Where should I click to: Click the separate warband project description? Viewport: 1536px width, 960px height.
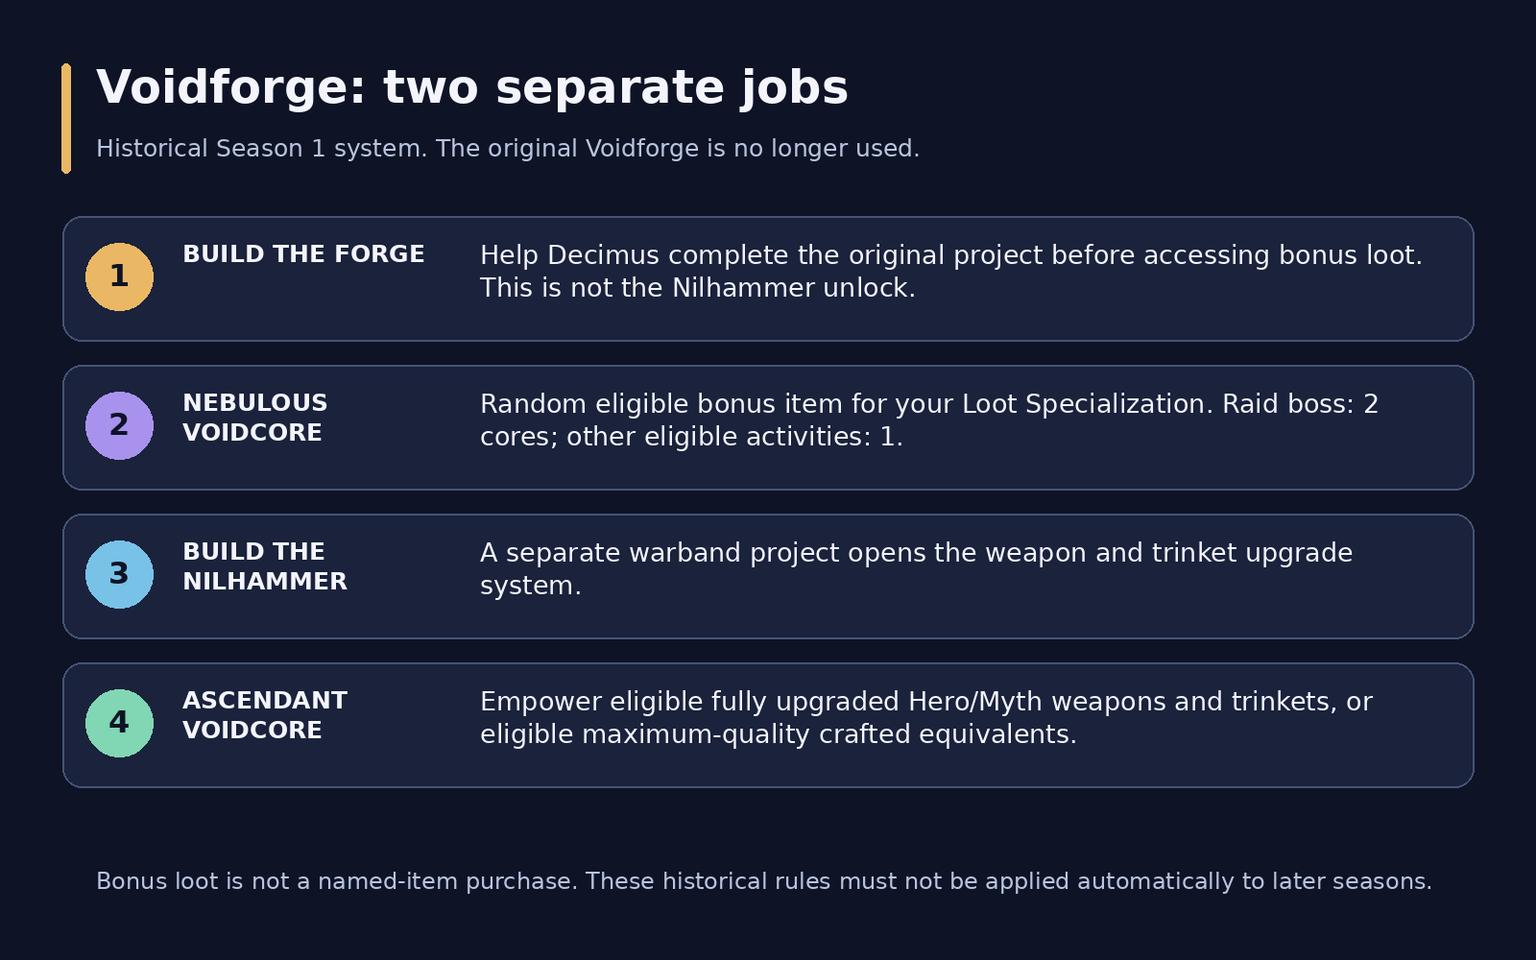(916, 569)
